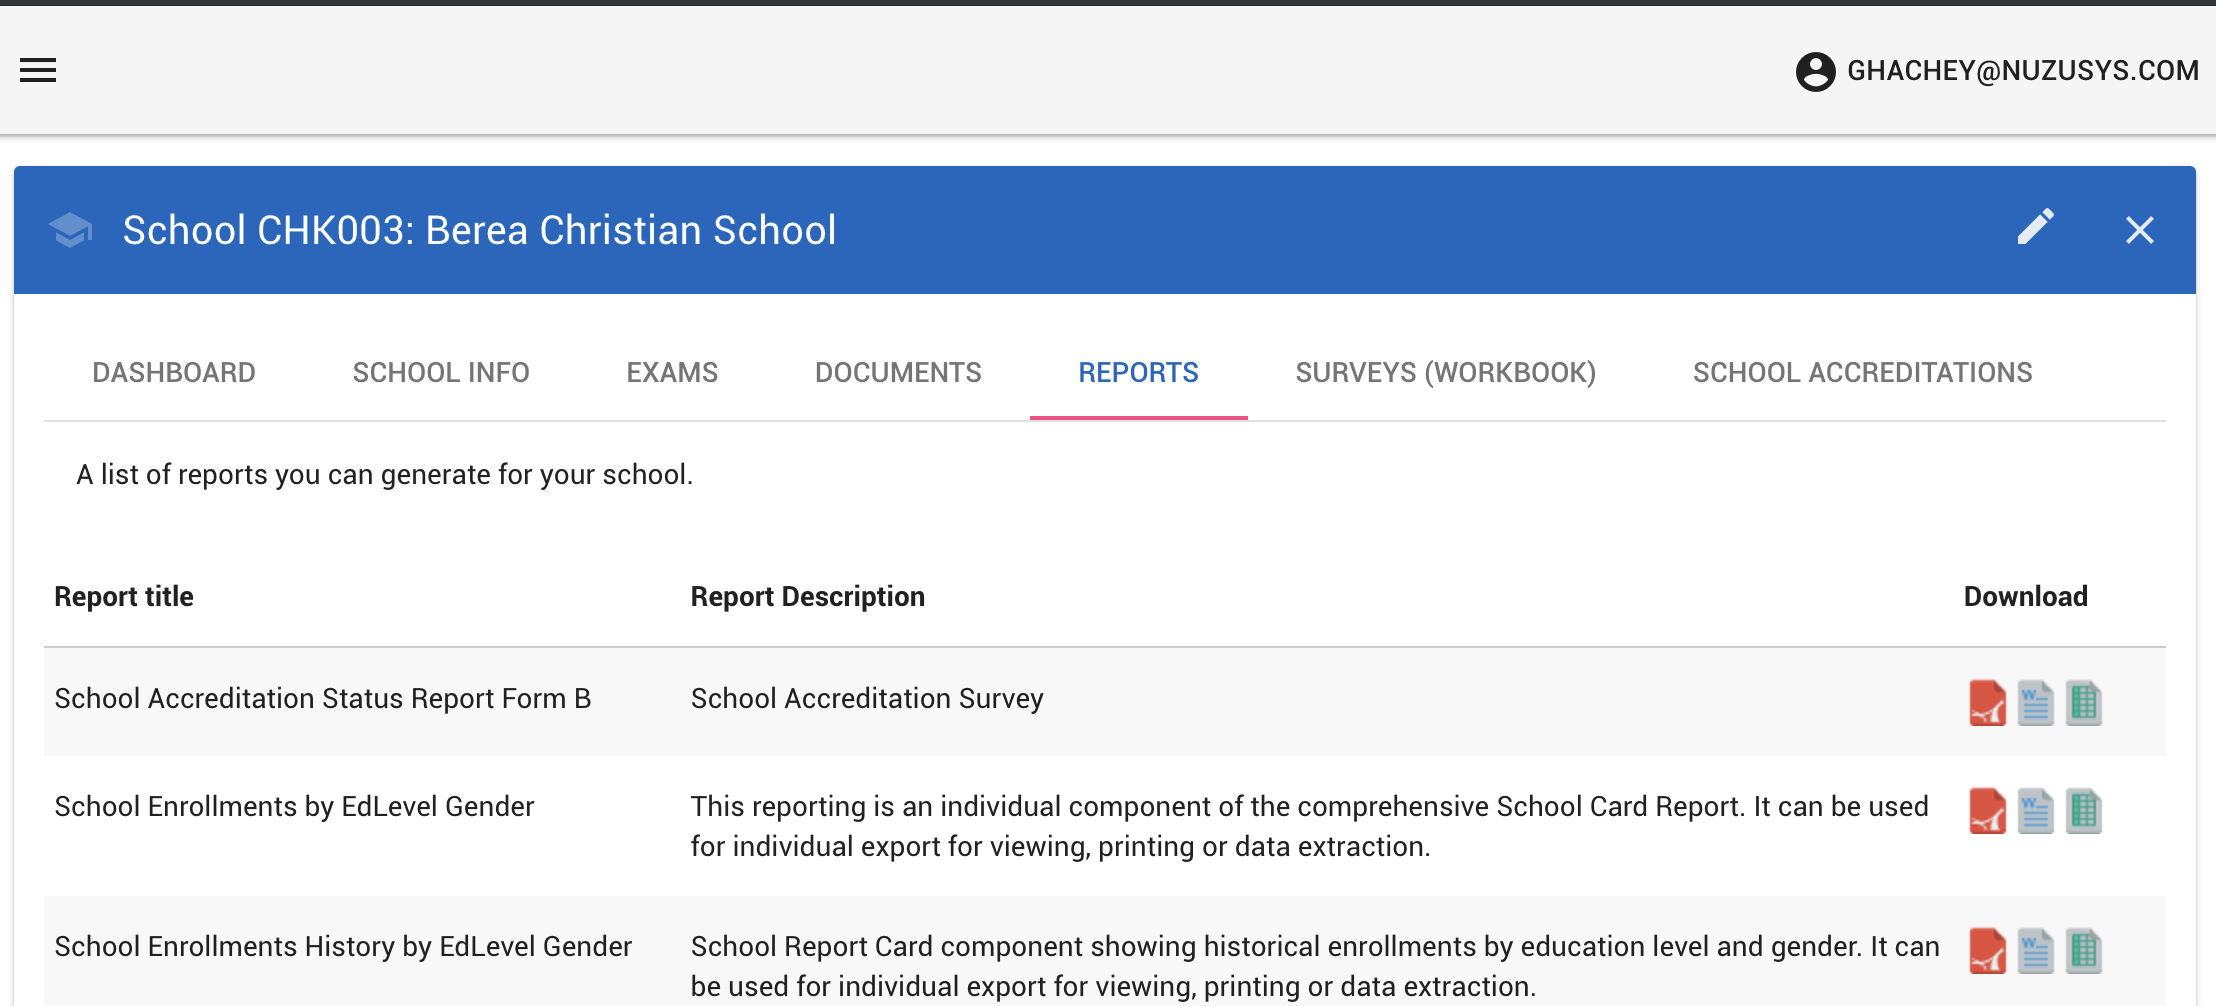Image resolution: width=2216 pixels, height=1006 pixels.
Task: Get Enrollments History report as Word document
Action: tap(2035, 951)
